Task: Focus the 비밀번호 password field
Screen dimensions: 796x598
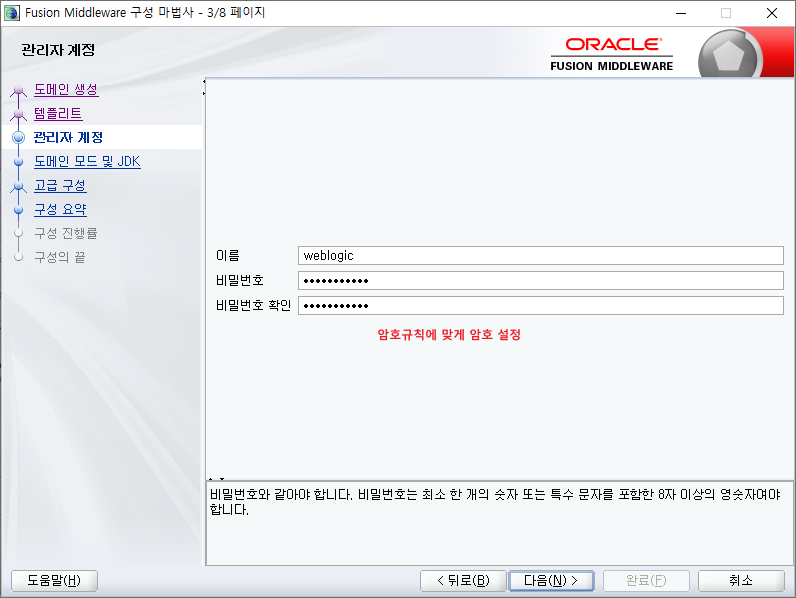Action: click(x=541, y=280)
